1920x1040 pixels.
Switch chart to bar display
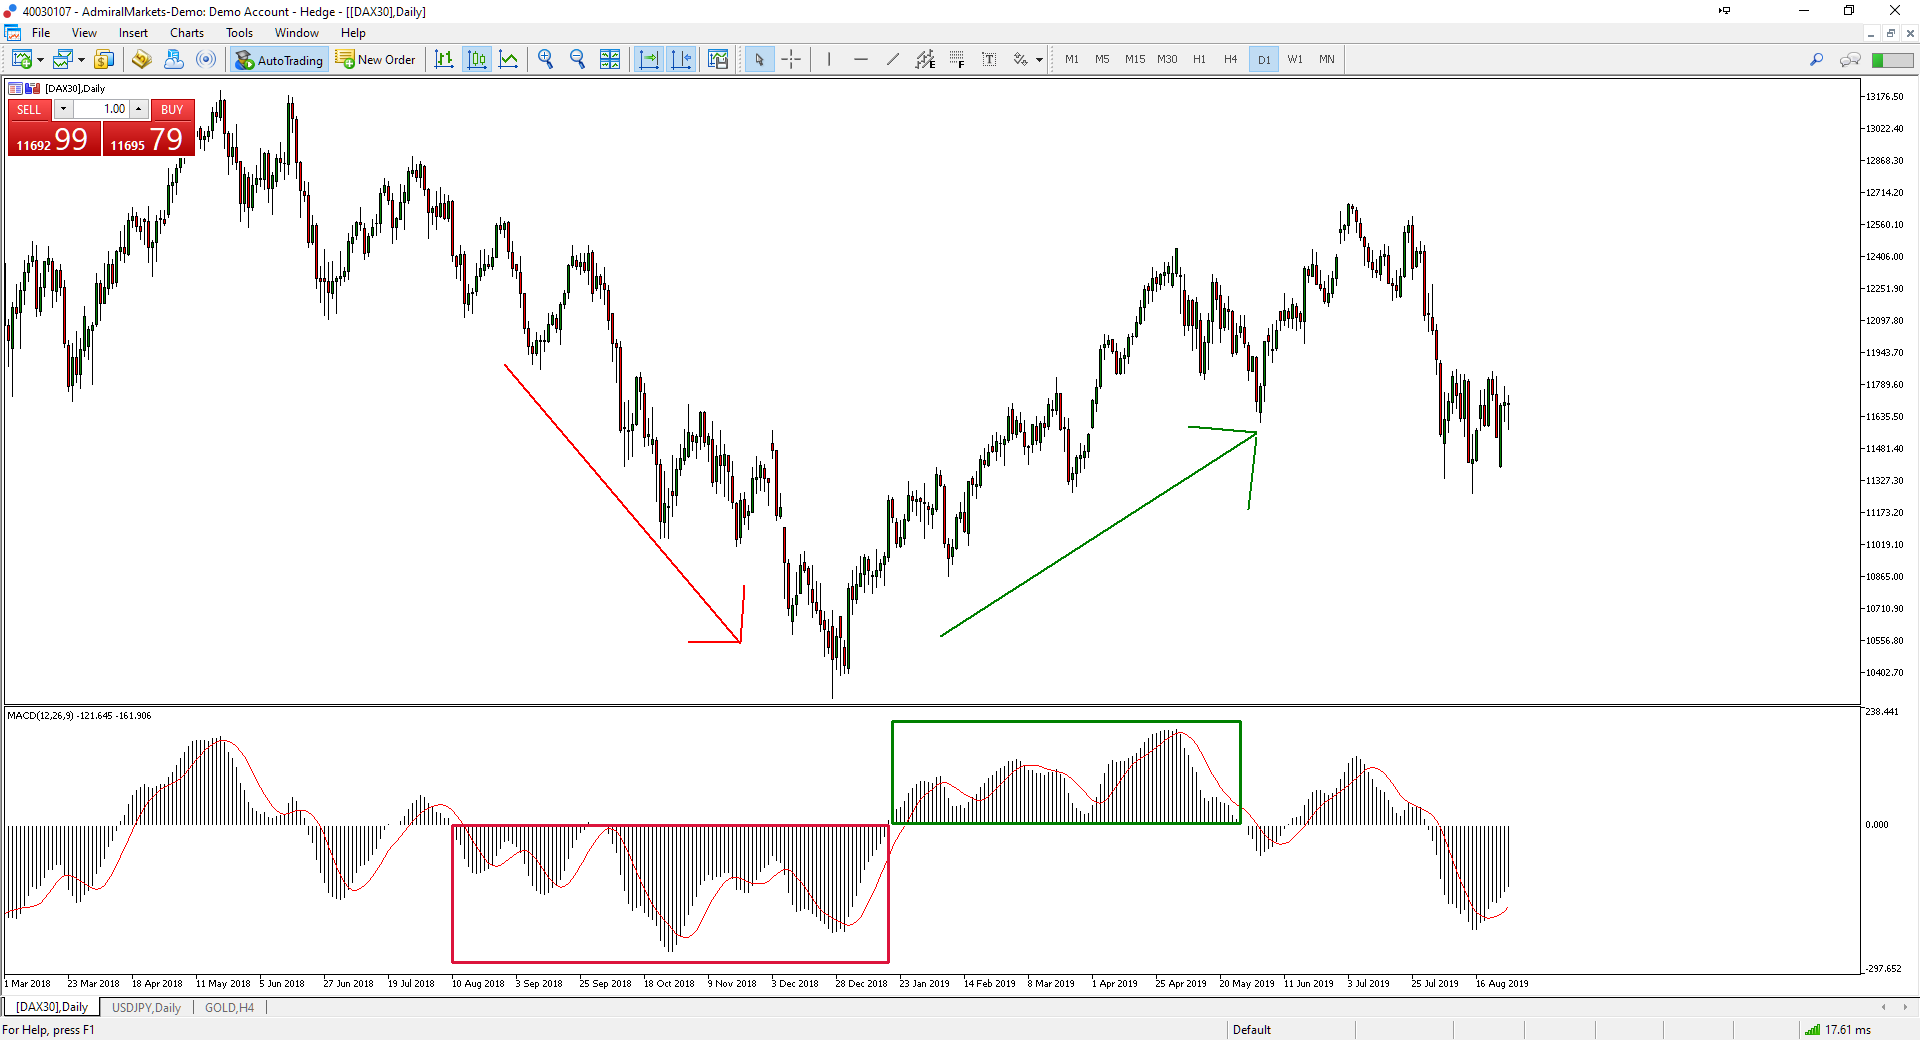coord(443,59)
